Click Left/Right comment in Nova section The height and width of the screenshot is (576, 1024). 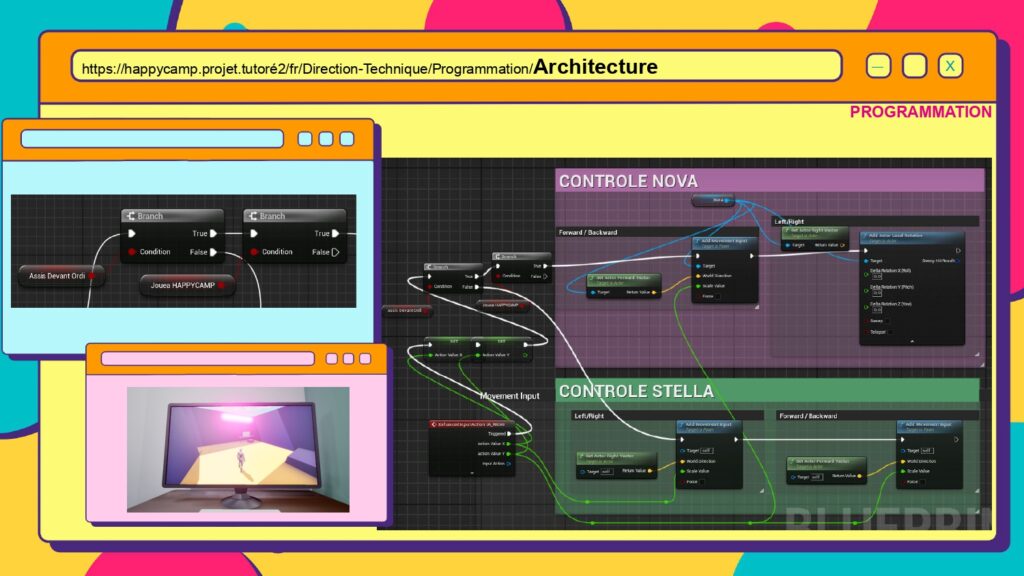click(x=875, y=221)
